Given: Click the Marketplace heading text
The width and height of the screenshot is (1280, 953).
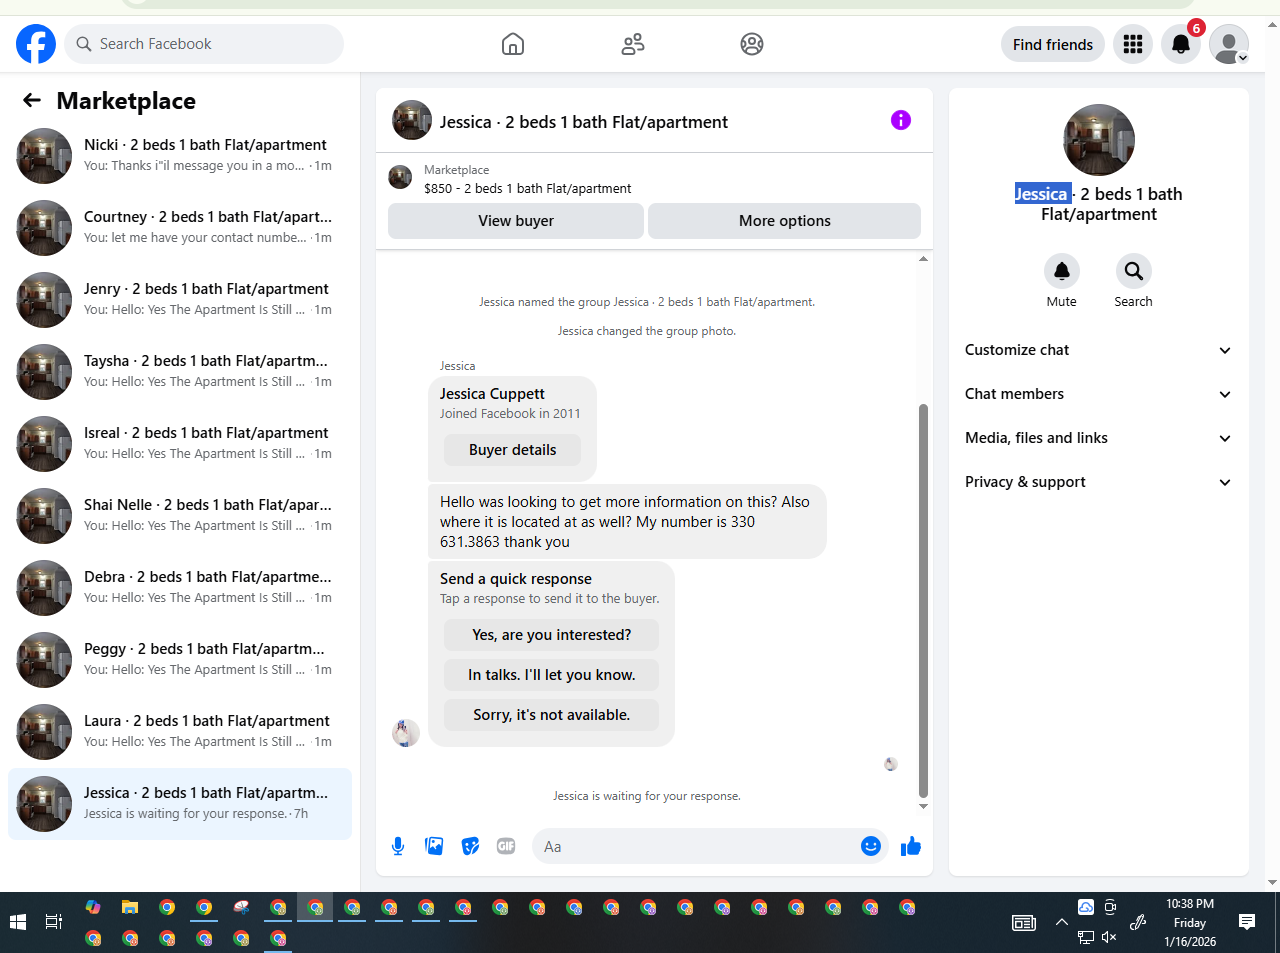Looking at the screenshot, I should click(x=126, y=101).
